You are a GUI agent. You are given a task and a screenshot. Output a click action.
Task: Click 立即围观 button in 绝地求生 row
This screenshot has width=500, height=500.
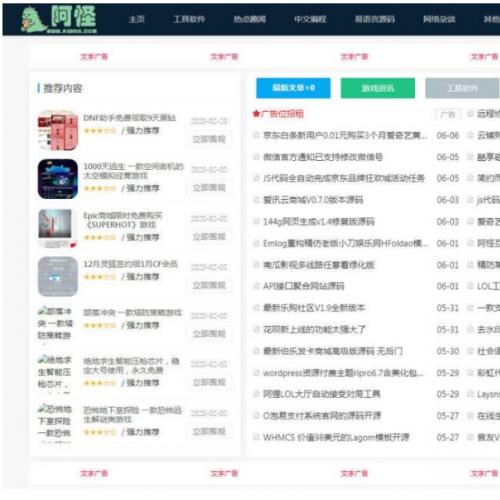tap(209, 382)
